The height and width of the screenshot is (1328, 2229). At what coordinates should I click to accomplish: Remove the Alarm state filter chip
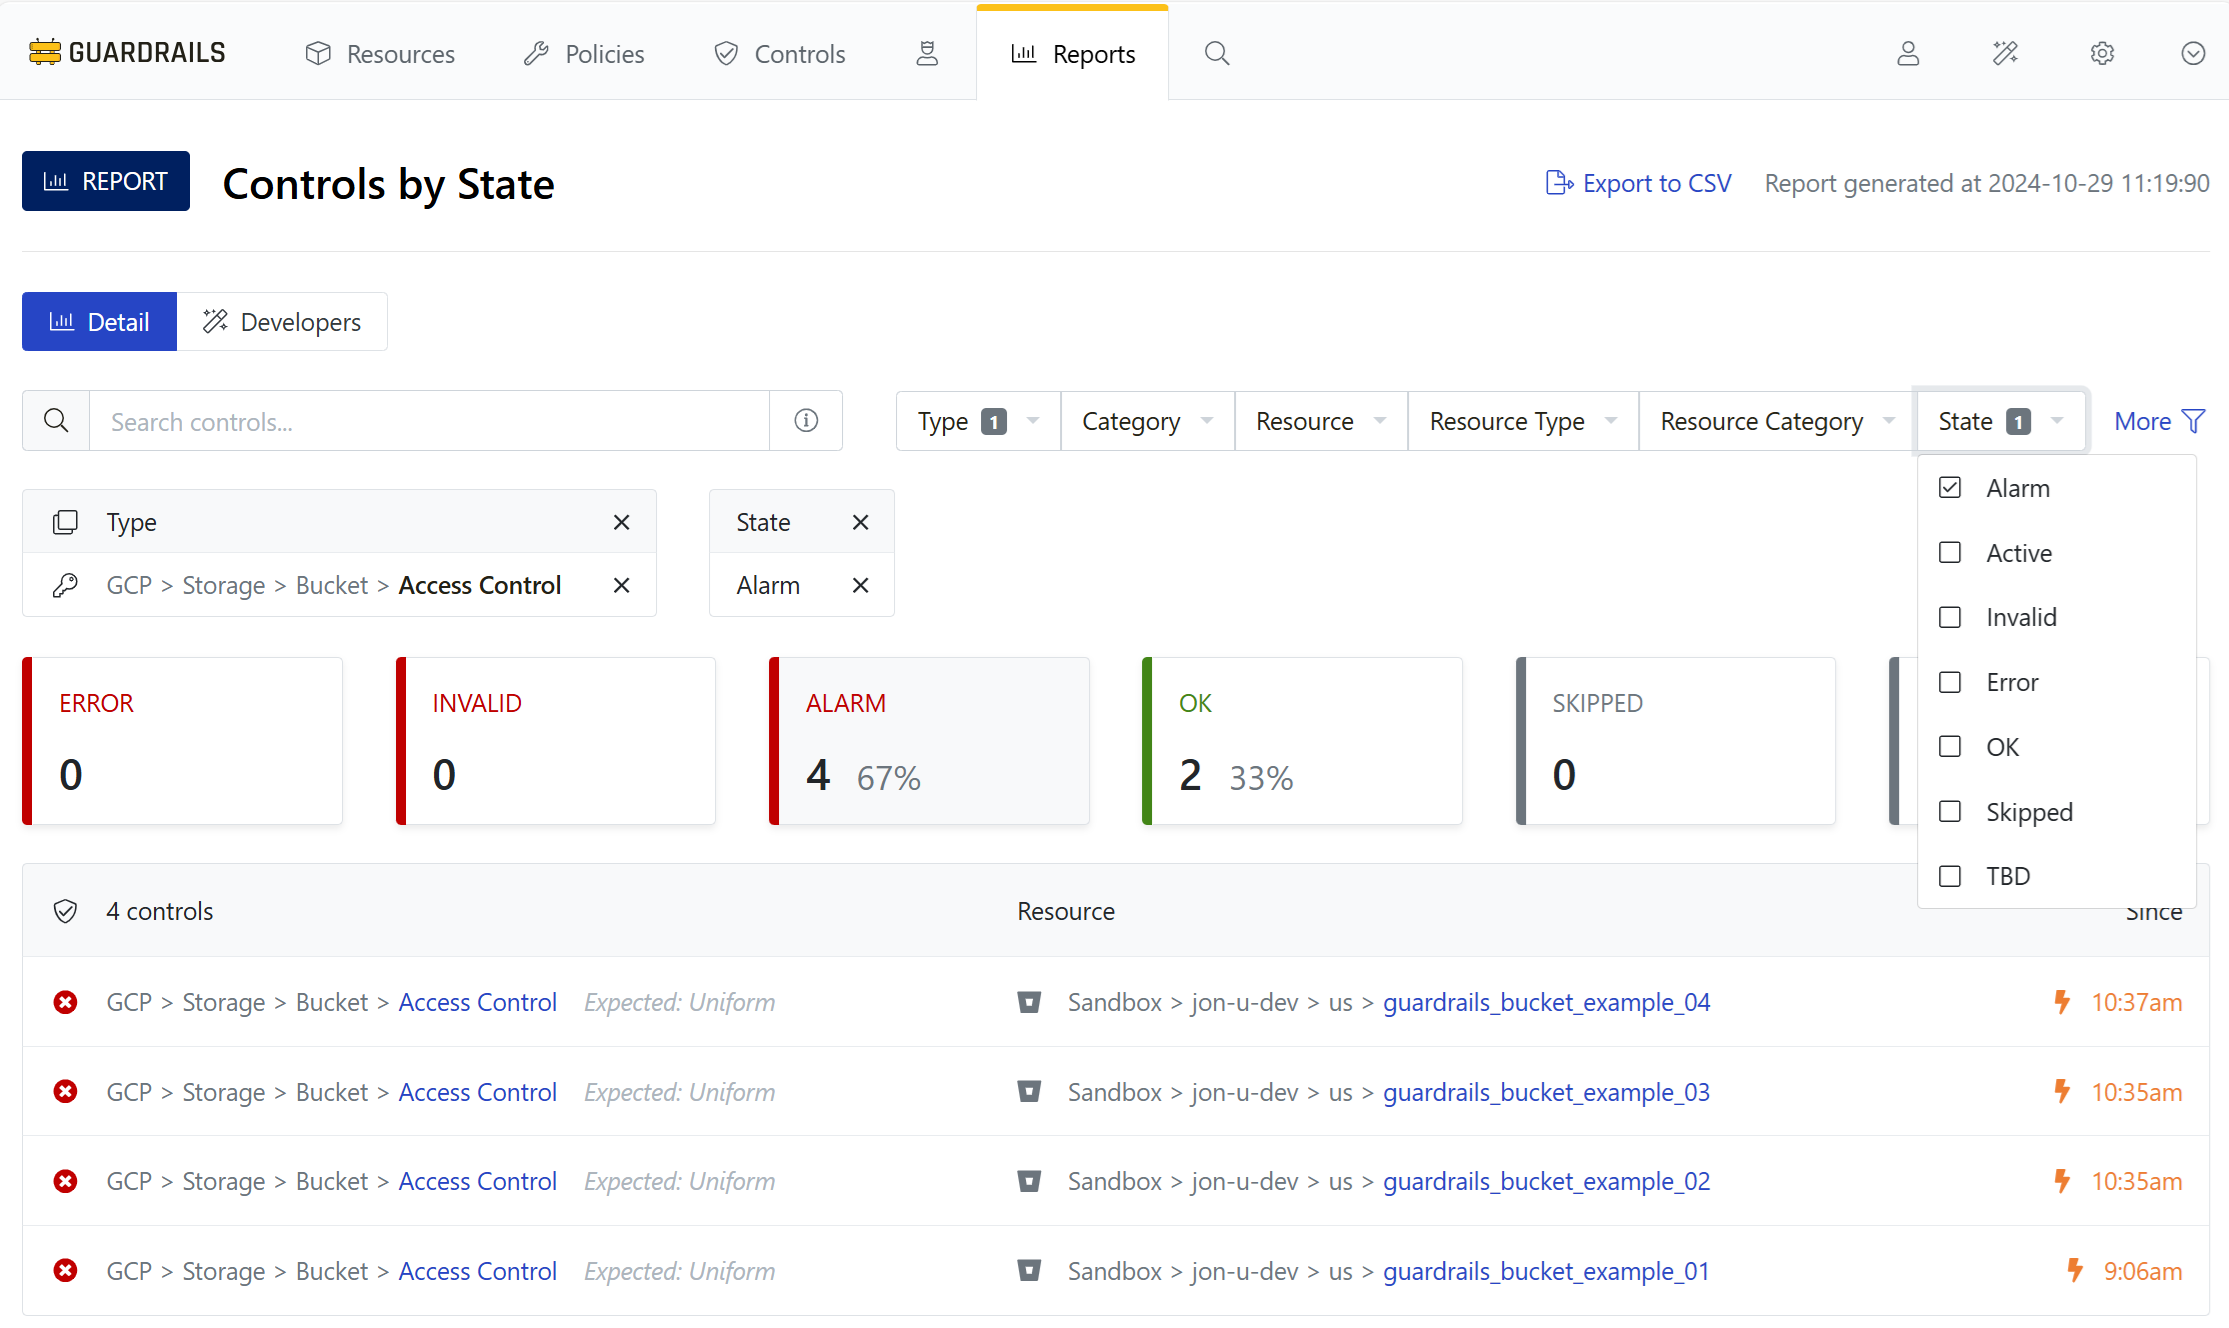pyautogui.click(x=860, y=585)
